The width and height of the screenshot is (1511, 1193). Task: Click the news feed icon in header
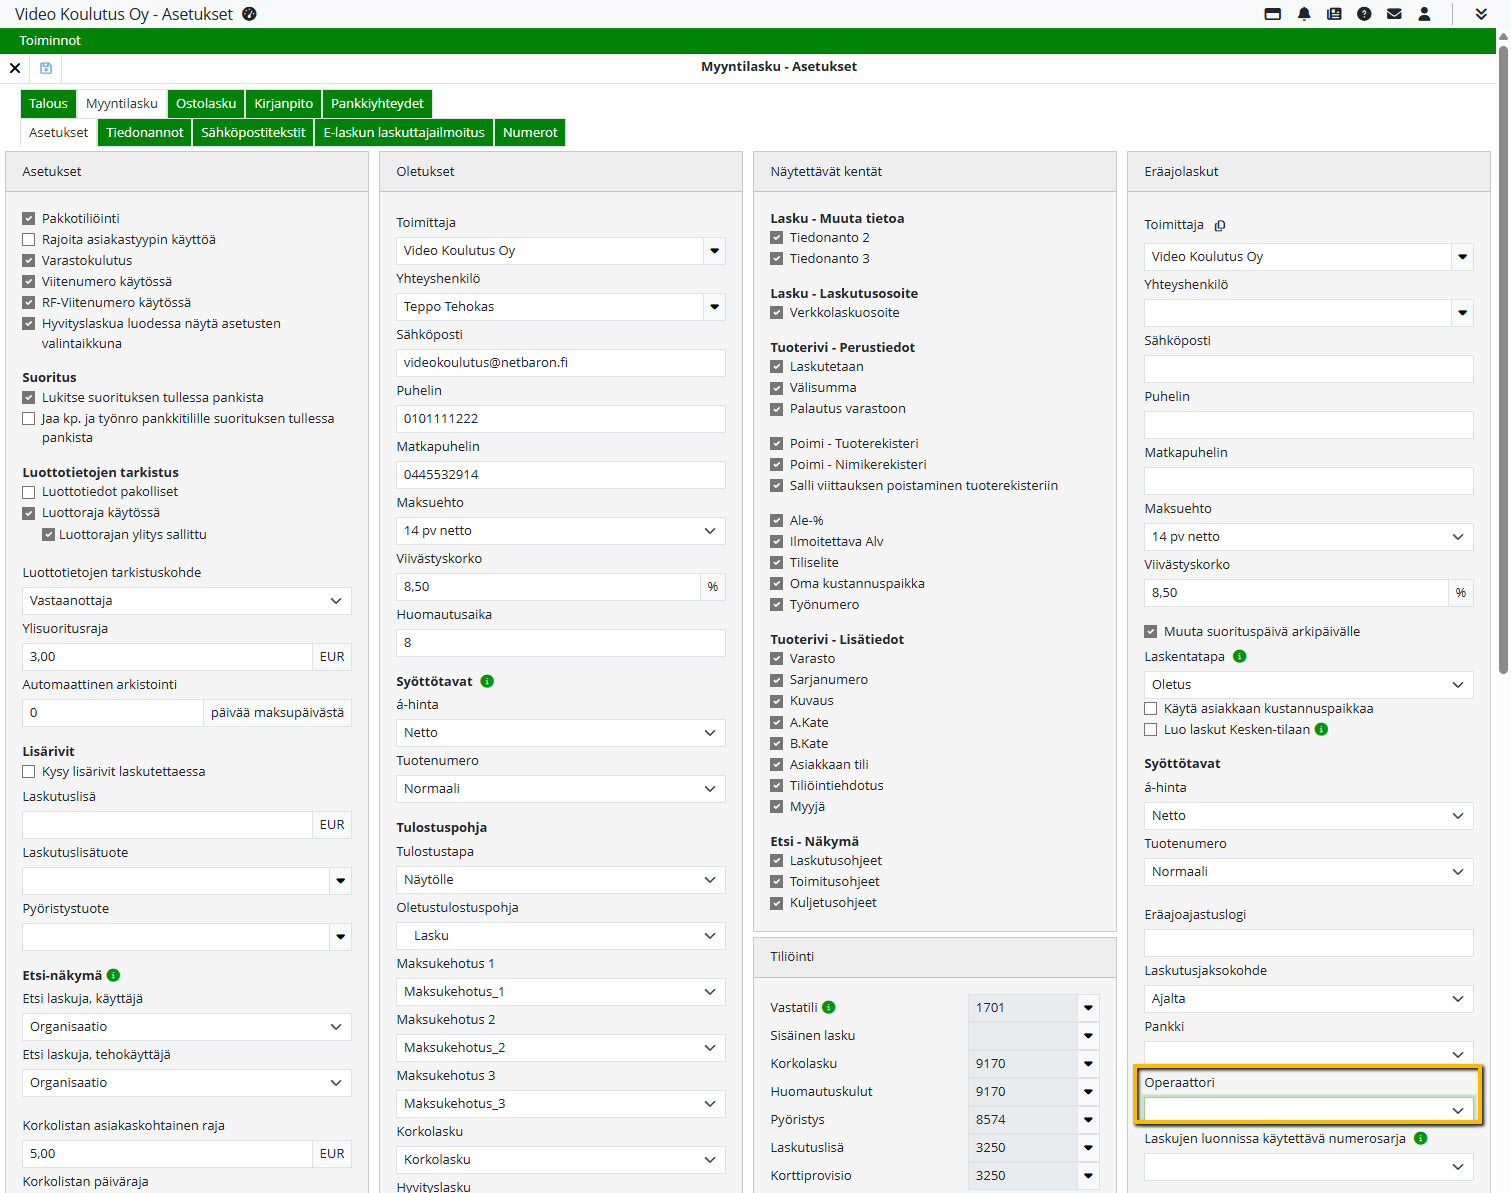tap(1334, 14)
